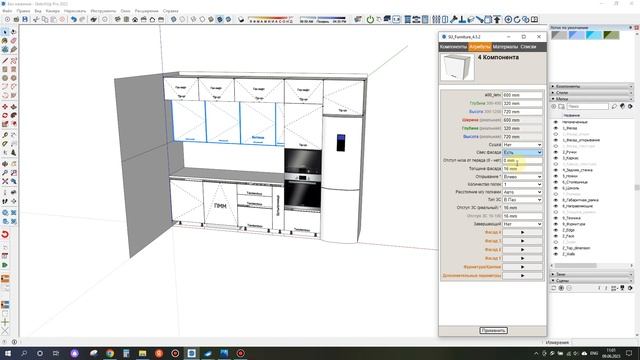The width and height of the screenshot is (640, 360).
Task: Switch to Front view house icon
Action: click(x=135, y=19)
